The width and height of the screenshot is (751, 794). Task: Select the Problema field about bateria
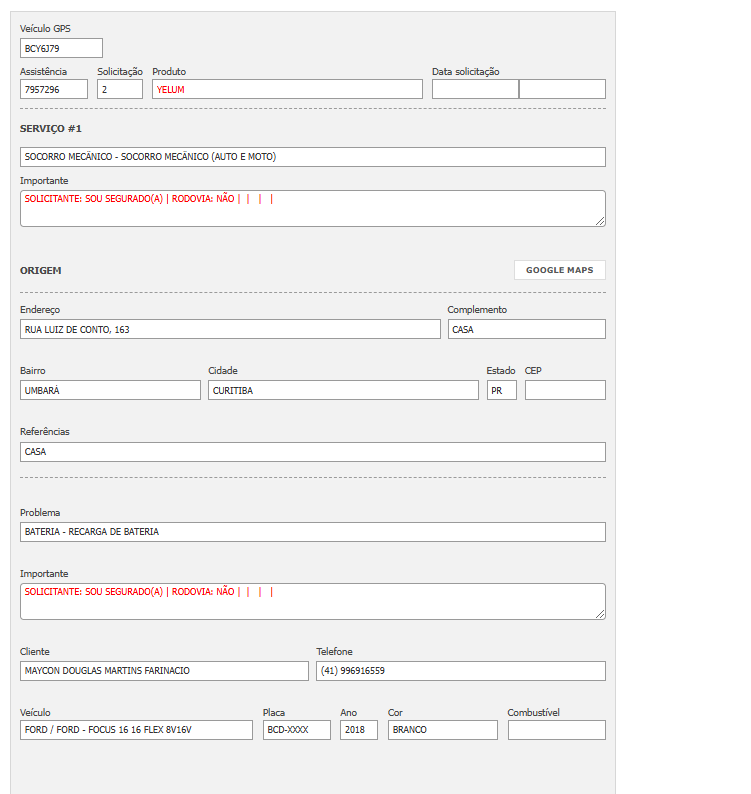point(312,532)
